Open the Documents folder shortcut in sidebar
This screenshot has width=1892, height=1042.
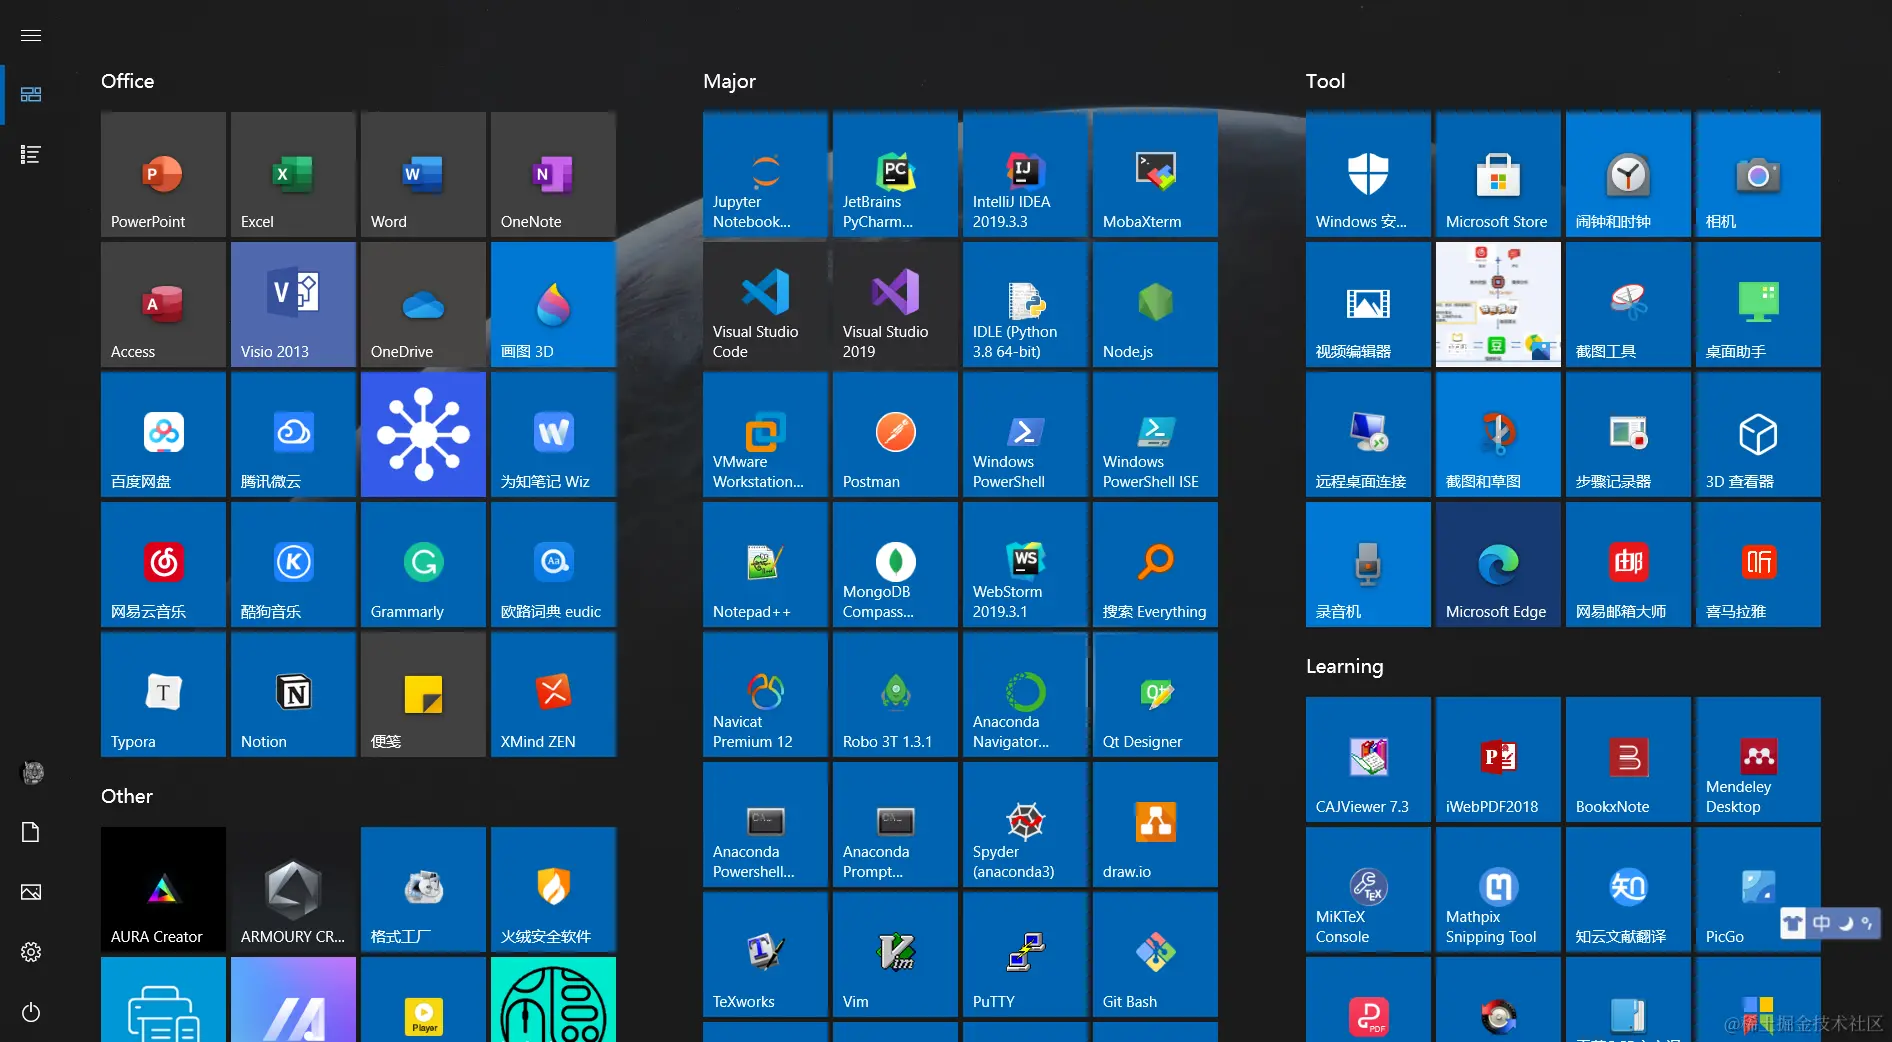tap(31, 832)
